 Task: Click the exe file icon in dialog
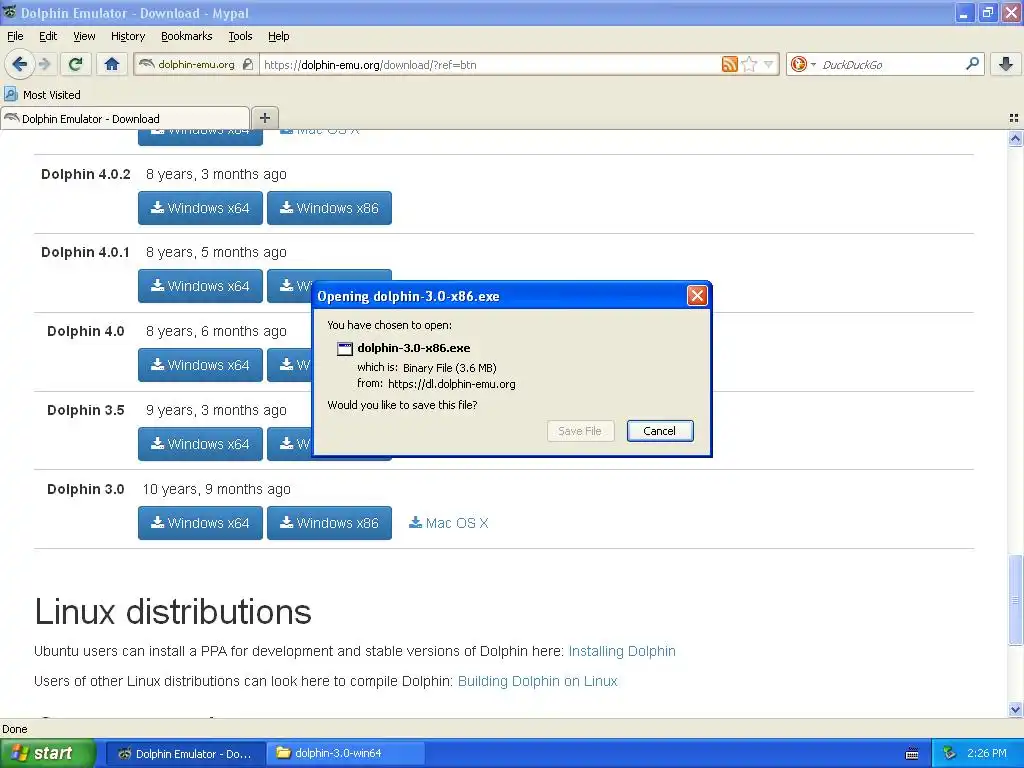(344, 348)
